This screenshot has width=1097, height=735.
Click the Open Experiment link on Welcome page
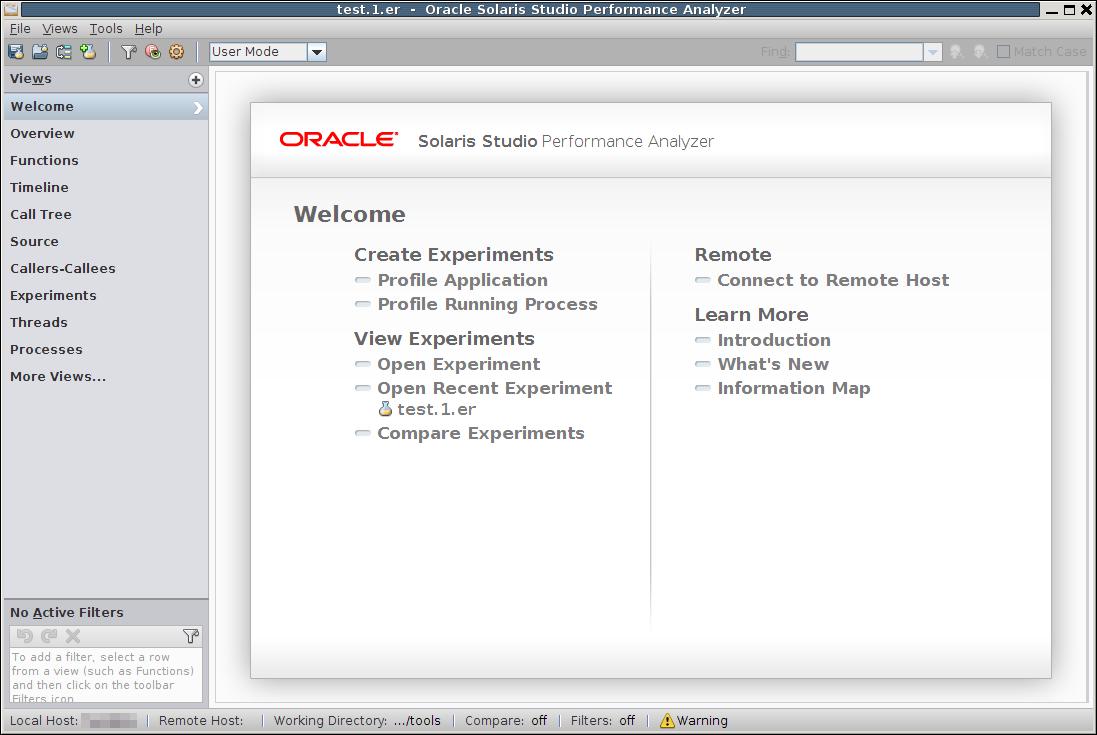pos(458,364)
